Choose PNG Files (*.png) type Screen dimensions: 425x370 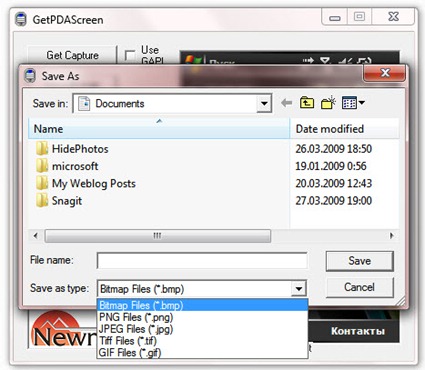pyautogui.click(x=202, y=317)
